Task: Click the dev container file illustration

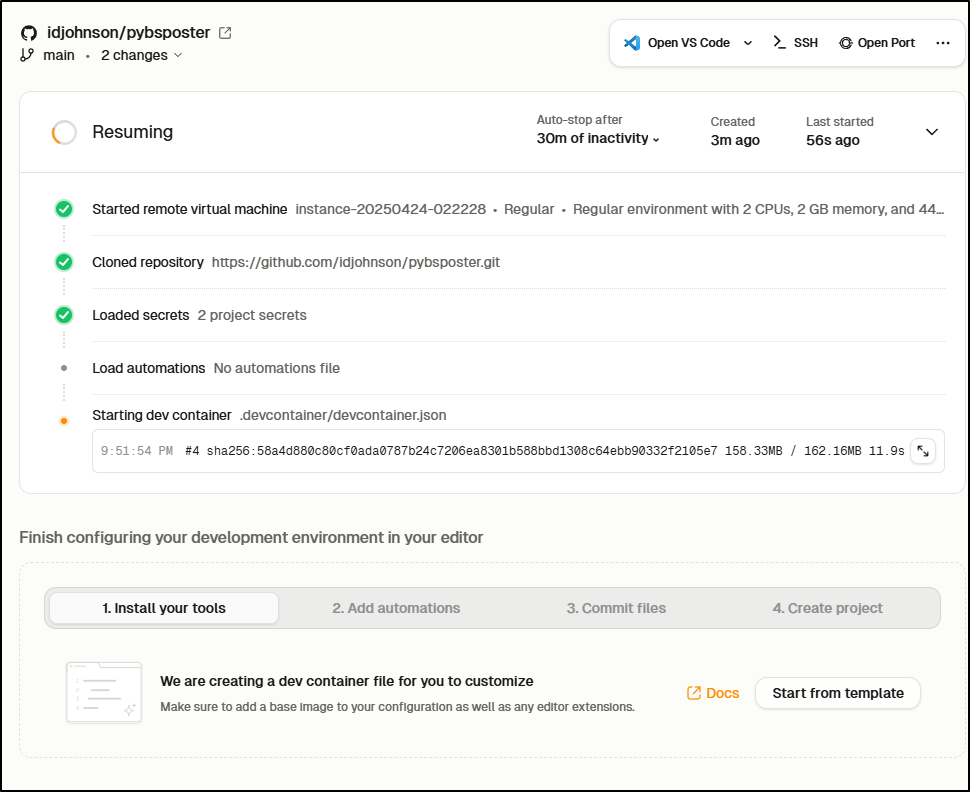Action: coord(104,692)
